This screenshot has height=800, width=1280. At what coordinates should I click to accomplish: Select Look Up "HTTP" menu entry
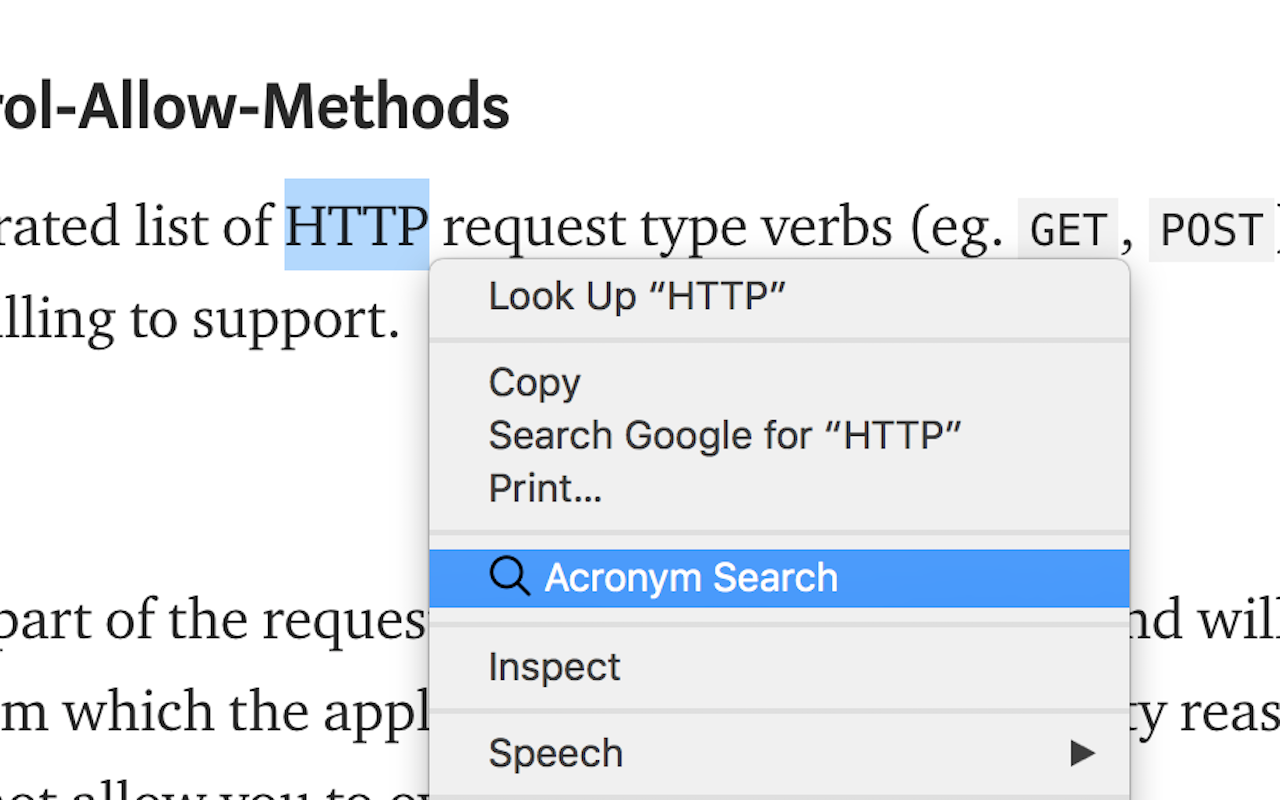pos(779,297)
